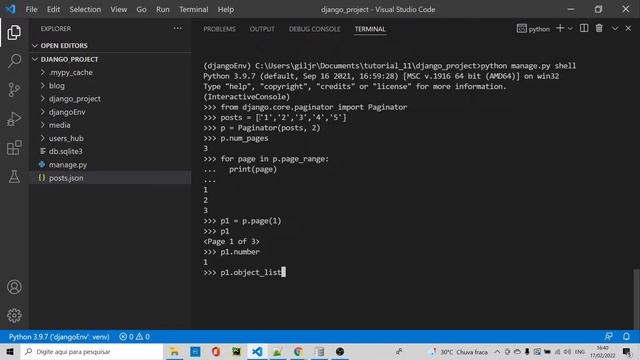Expand the blog folder
The width and height of the screenshot is (640, 360).
[42, 85]
